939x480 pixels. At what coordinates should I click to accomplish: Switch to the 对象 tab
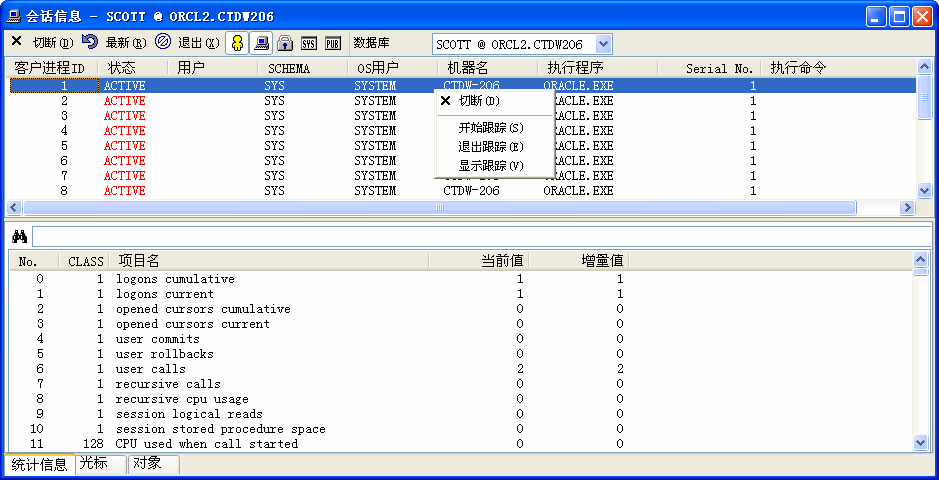coord(146,464)
